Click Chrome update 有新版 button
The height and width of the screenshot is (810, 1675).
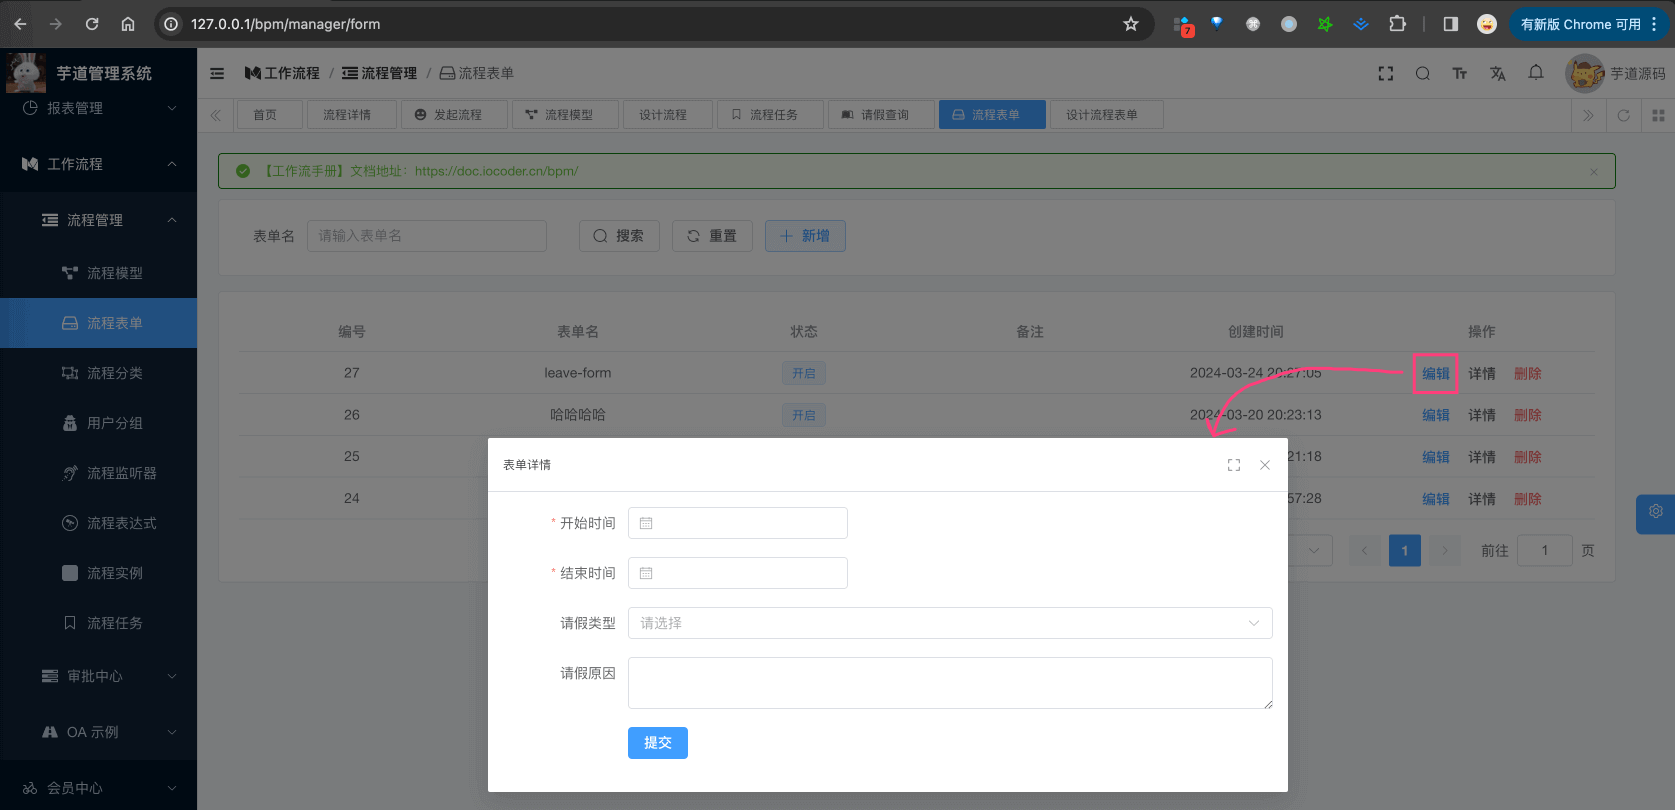click(1588, 24)
